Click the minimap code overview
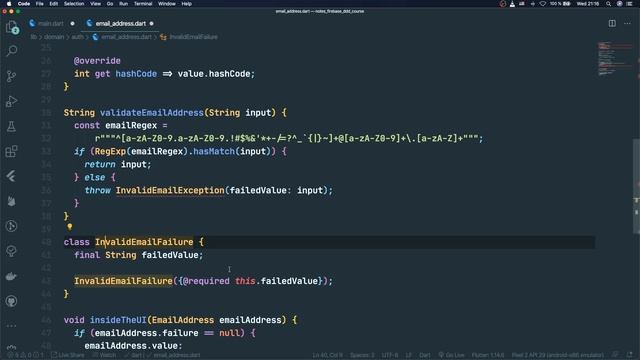 tap(616, 59)
